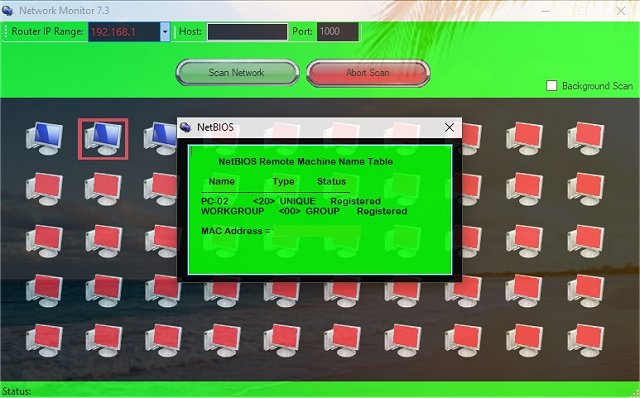Select the highlighted blue computer with red border

point(103,139)
